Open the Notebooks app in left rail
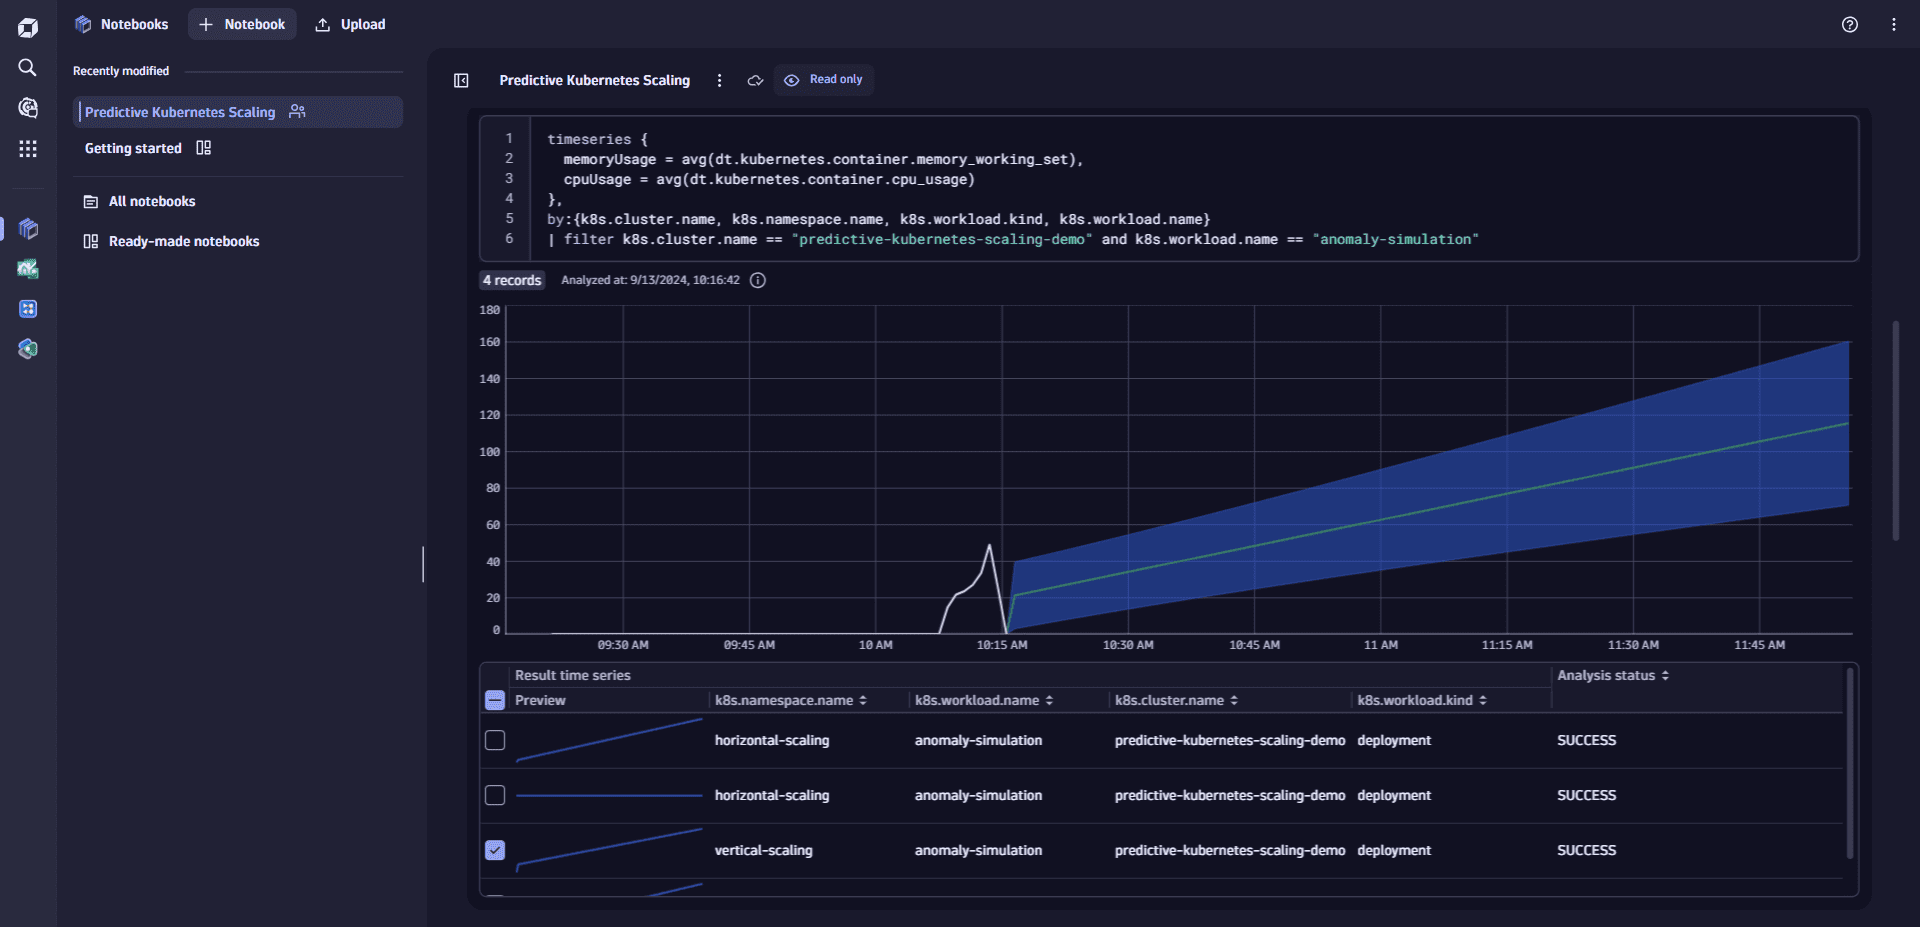1920x927 pixels. (x=28, y=229)
